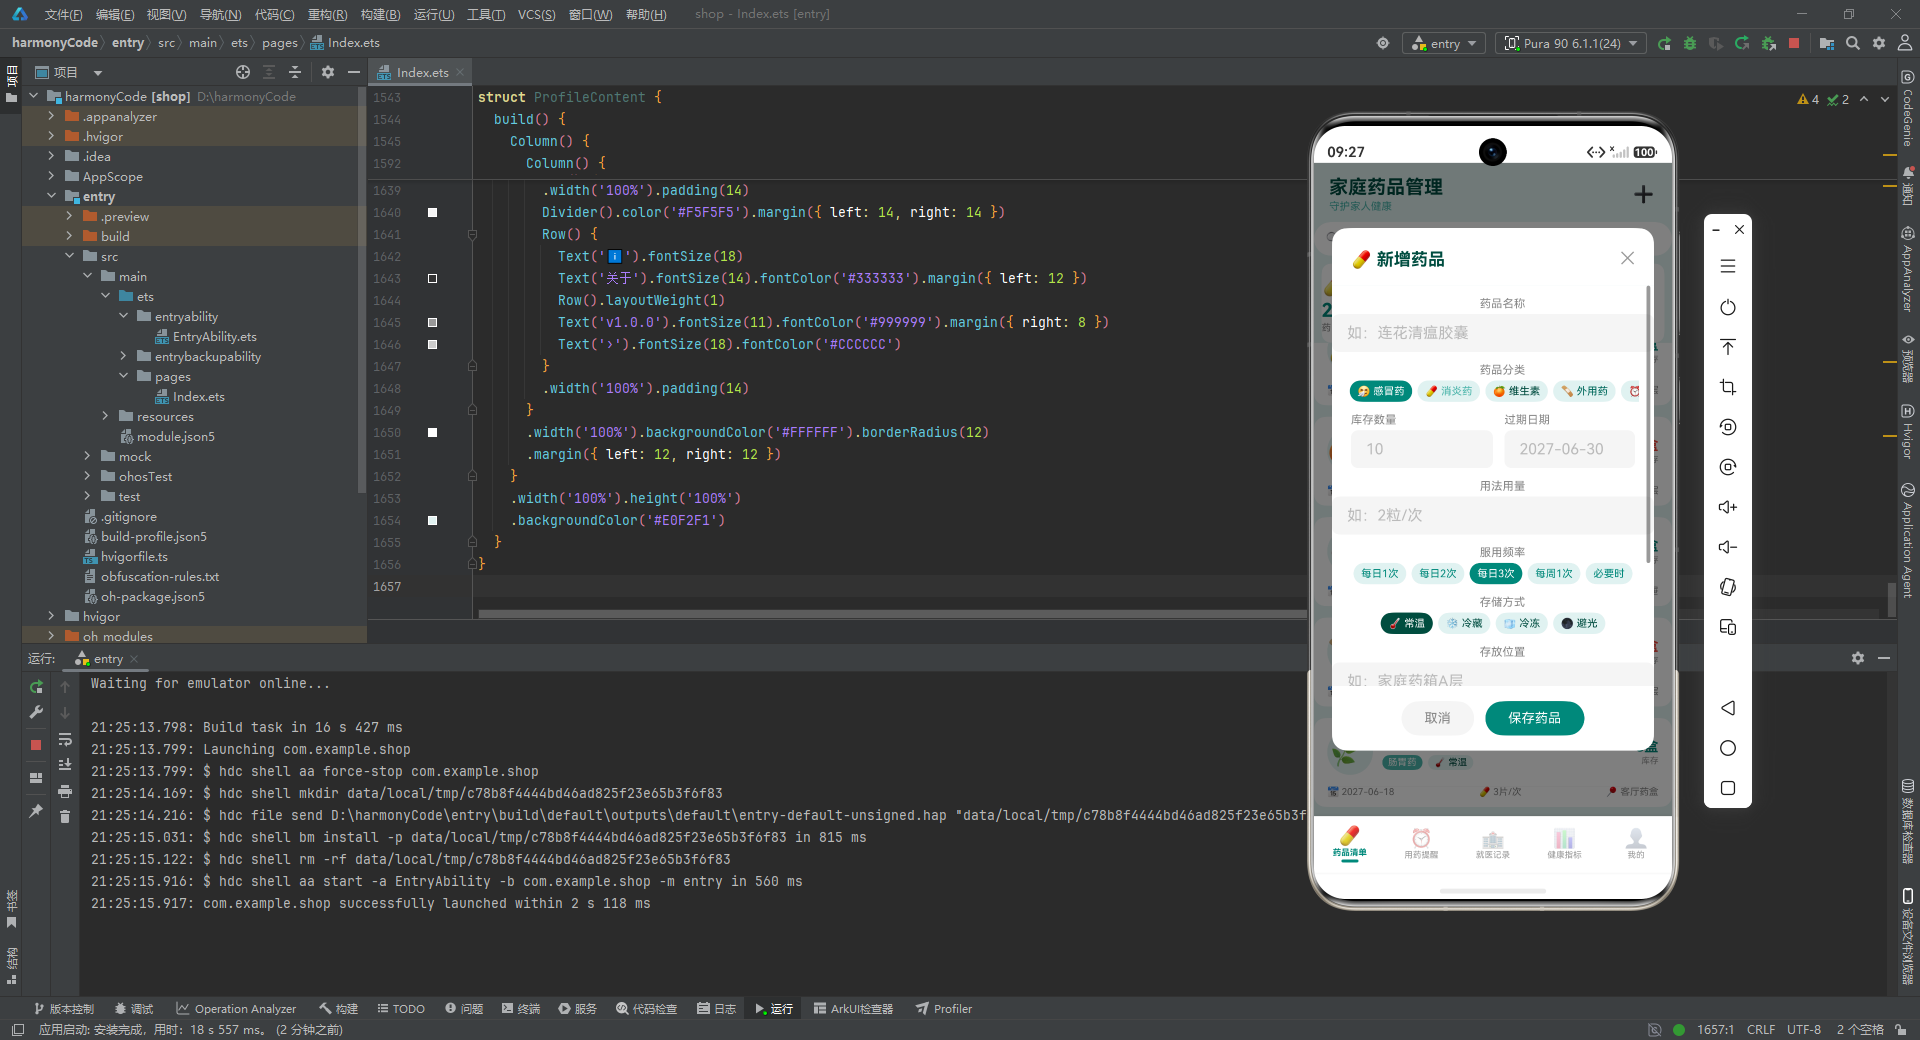Decrease emulator volume with speaker minus icon
Viewport: 1920px width, 1040px height.
pyautogui.click(x=1728, y=547)
